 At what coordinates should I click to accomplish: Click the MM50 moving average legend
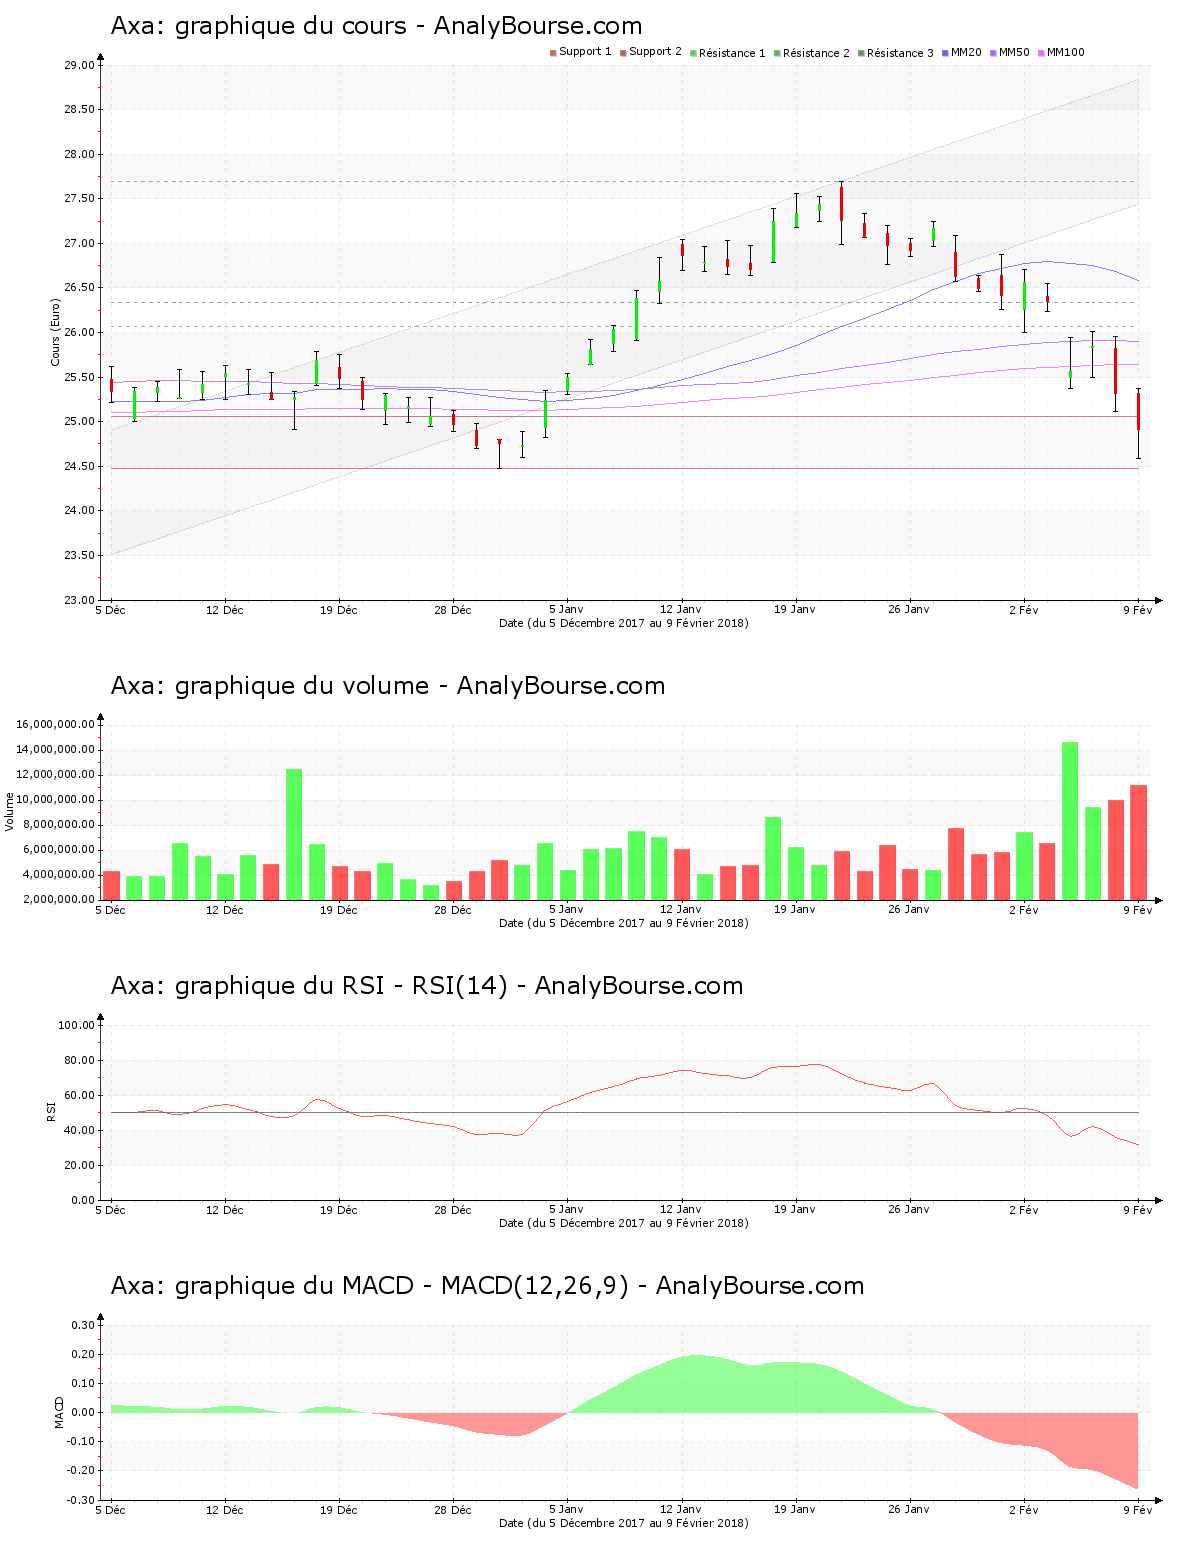point(1014,52)
